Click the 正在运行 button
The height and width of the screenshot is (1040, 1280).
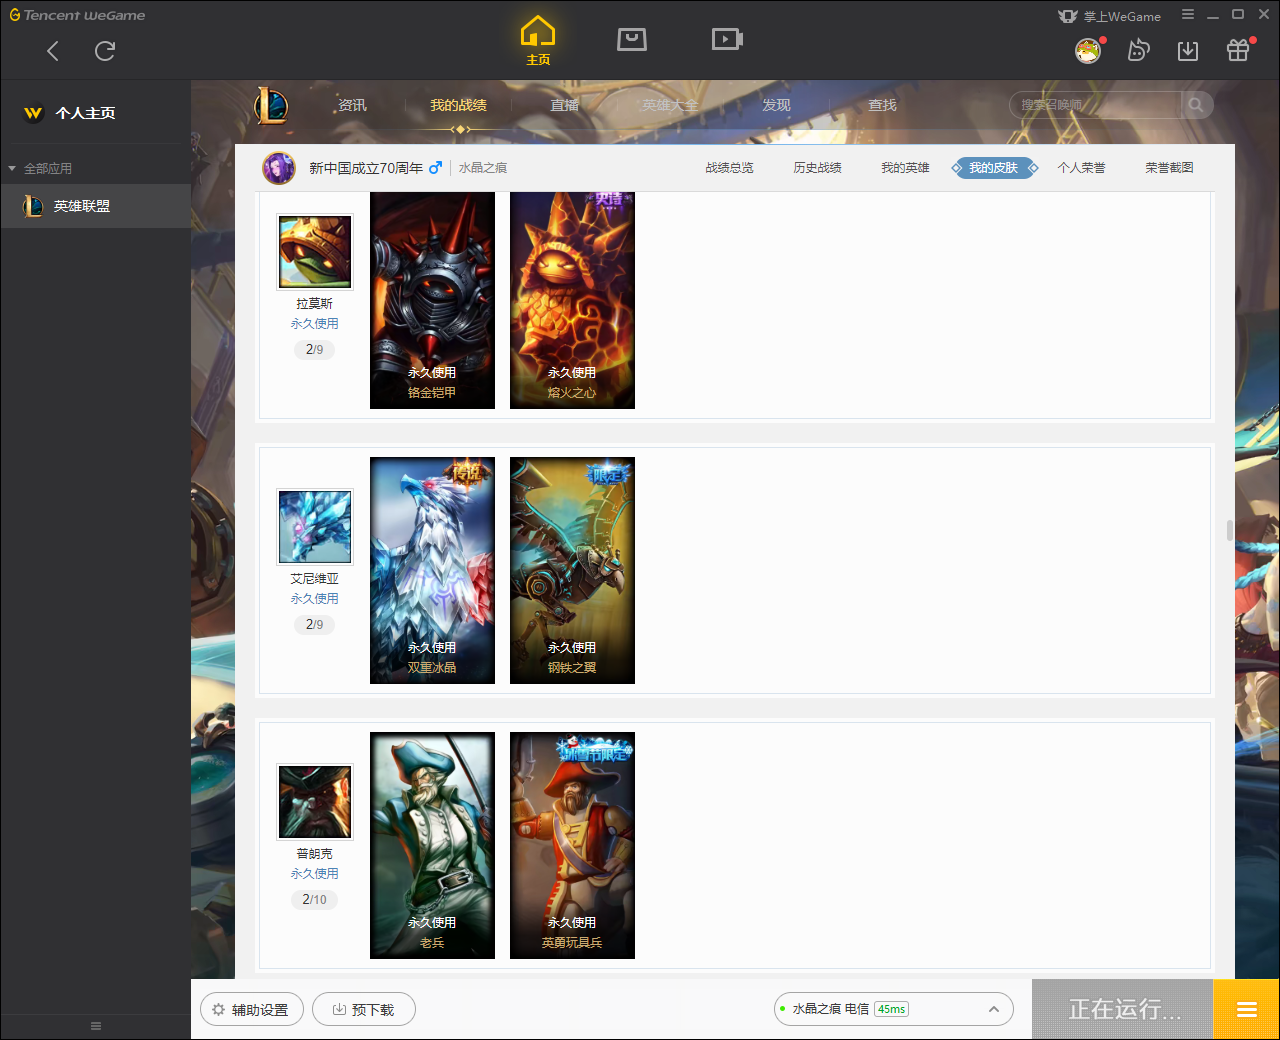pos(1123,1010)
